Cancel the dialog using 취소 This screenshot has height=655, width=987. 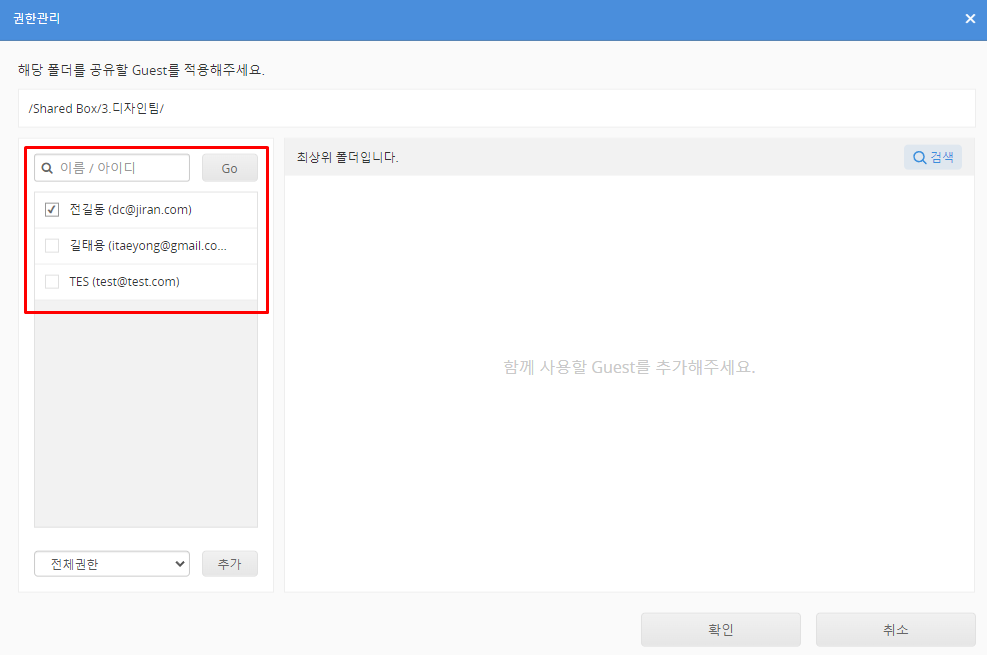[x=895, y=630]
